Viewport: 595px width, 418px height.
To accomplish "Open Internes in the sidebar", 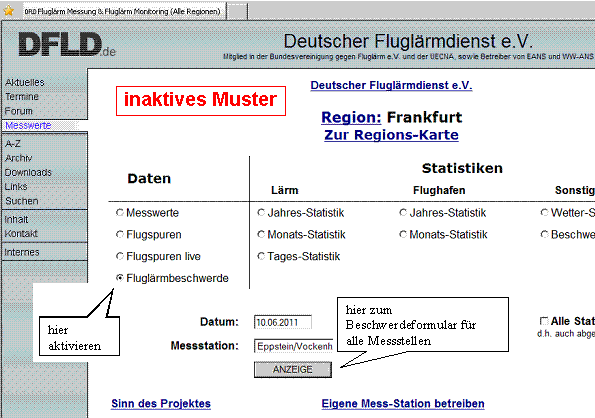I will tap(22, 252).
